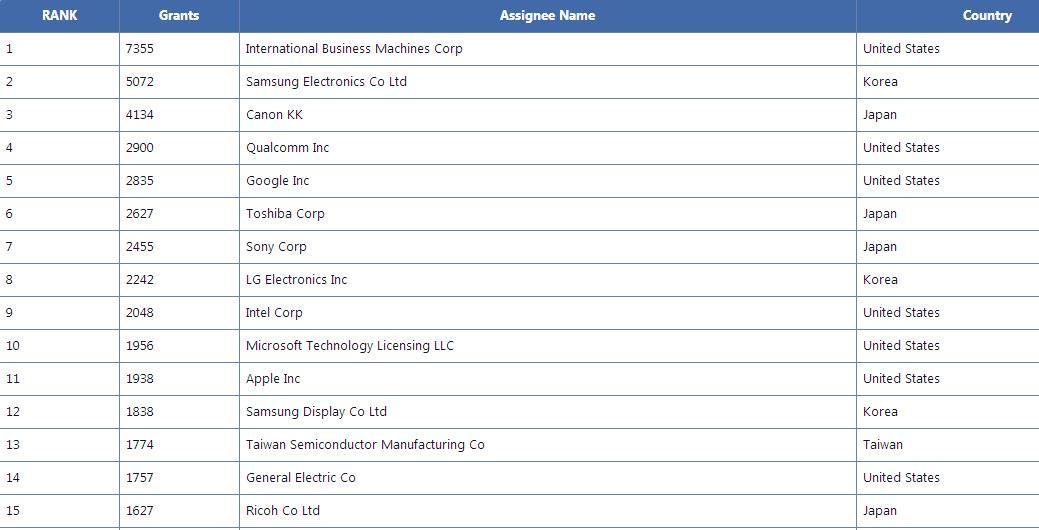Select Toshiba Corp in the table
Screen dimensions: 1039x530
285,213
